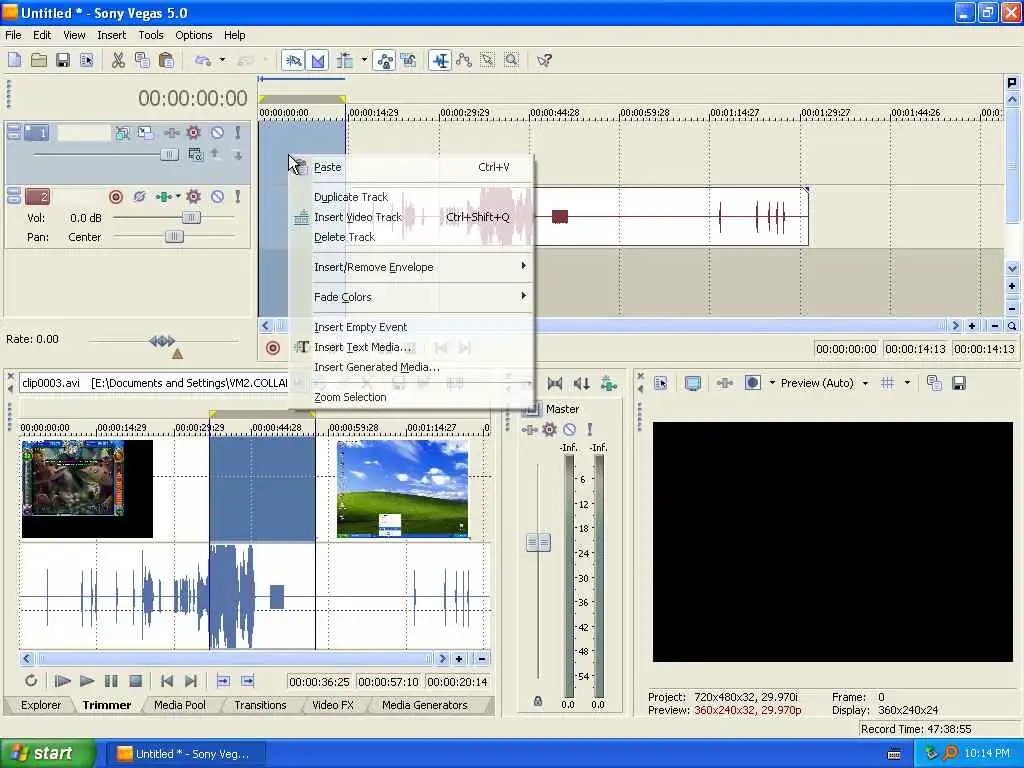The width and height of the screenshot is (1024, 768).
Task: Open Track FX on video track 1
Action: (x=194, y=133)
